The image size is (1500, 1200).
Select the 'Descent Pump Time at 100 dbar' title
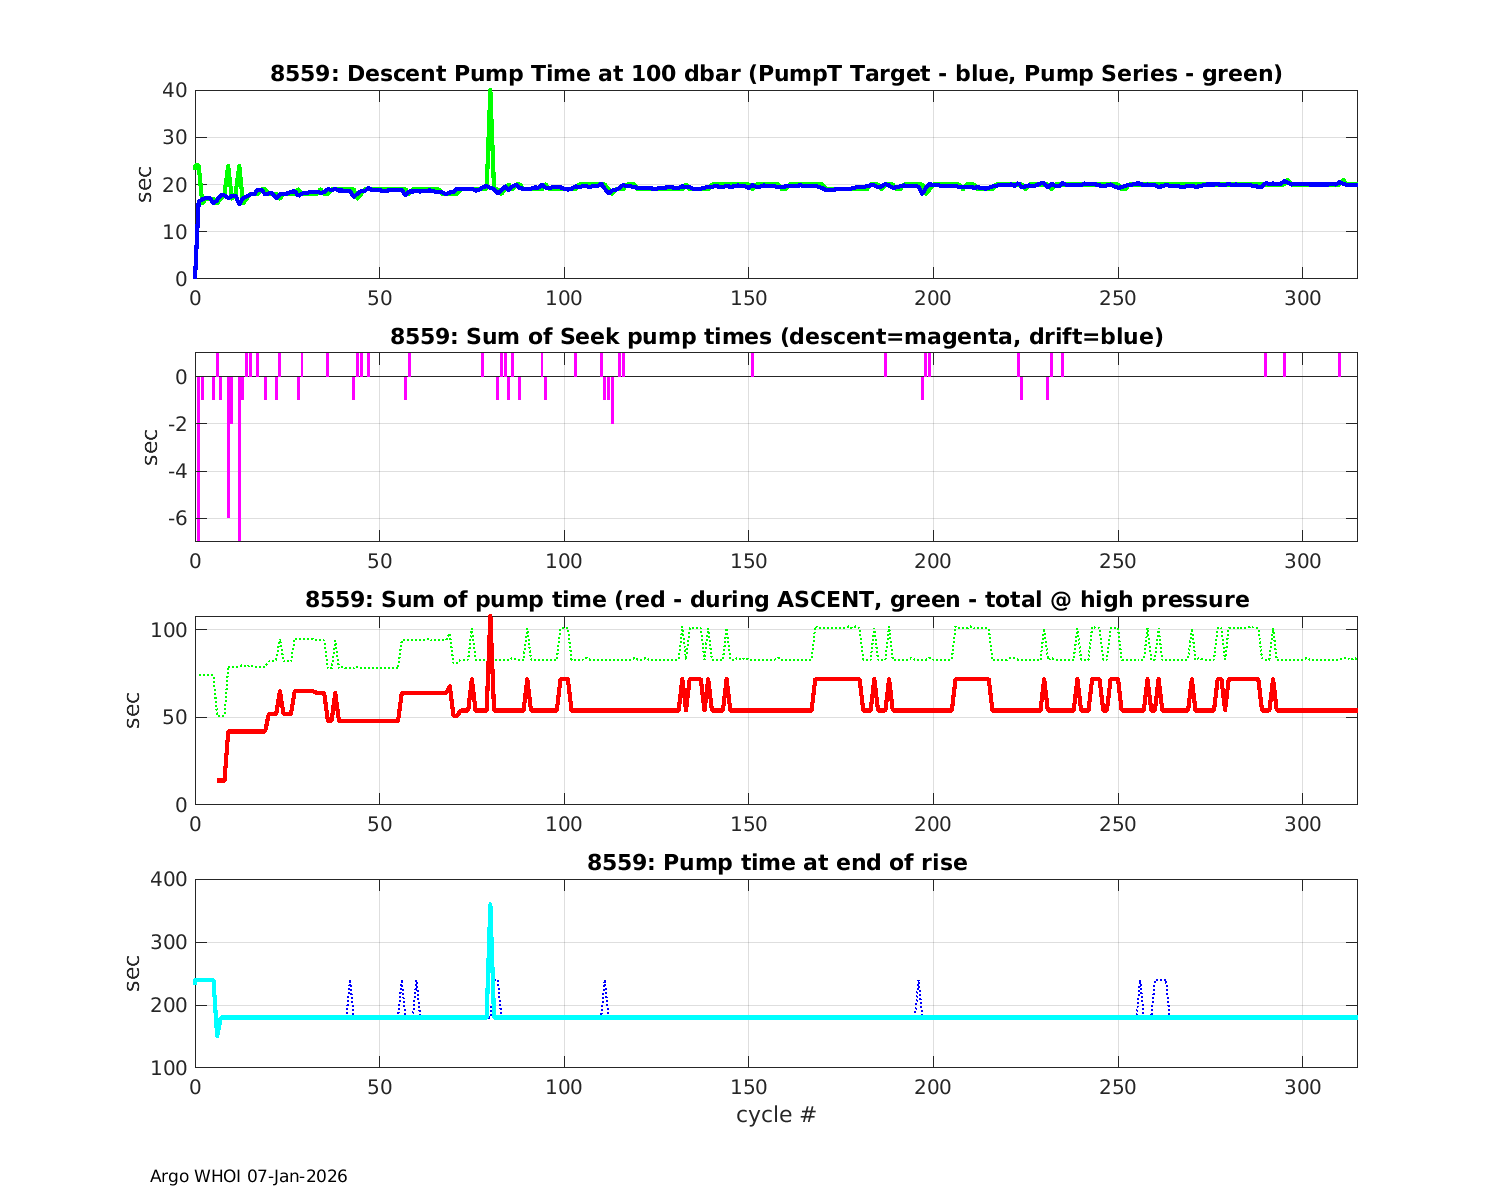776,73
